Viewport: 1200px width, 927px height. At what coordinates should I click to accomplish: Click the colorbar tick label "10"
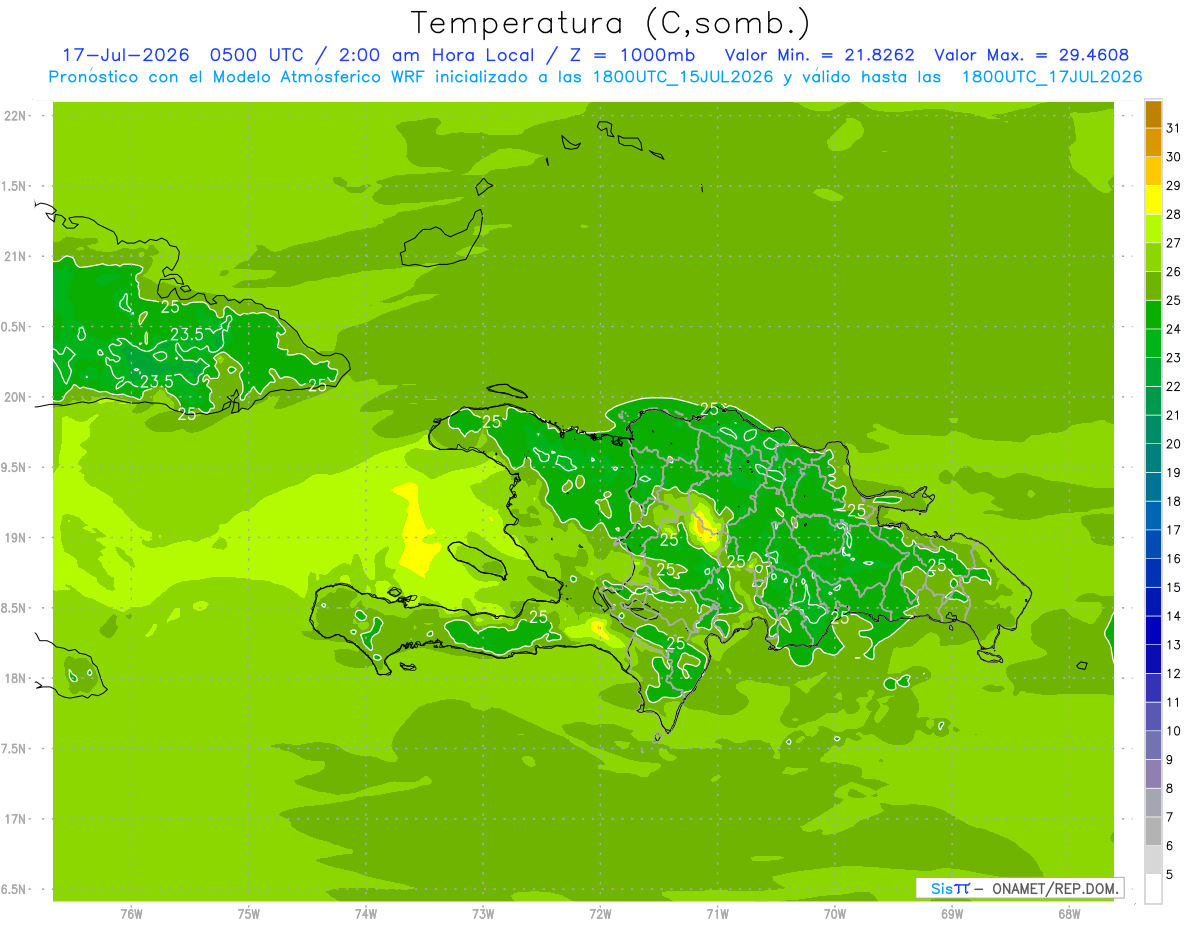[x=1173, y=731]
